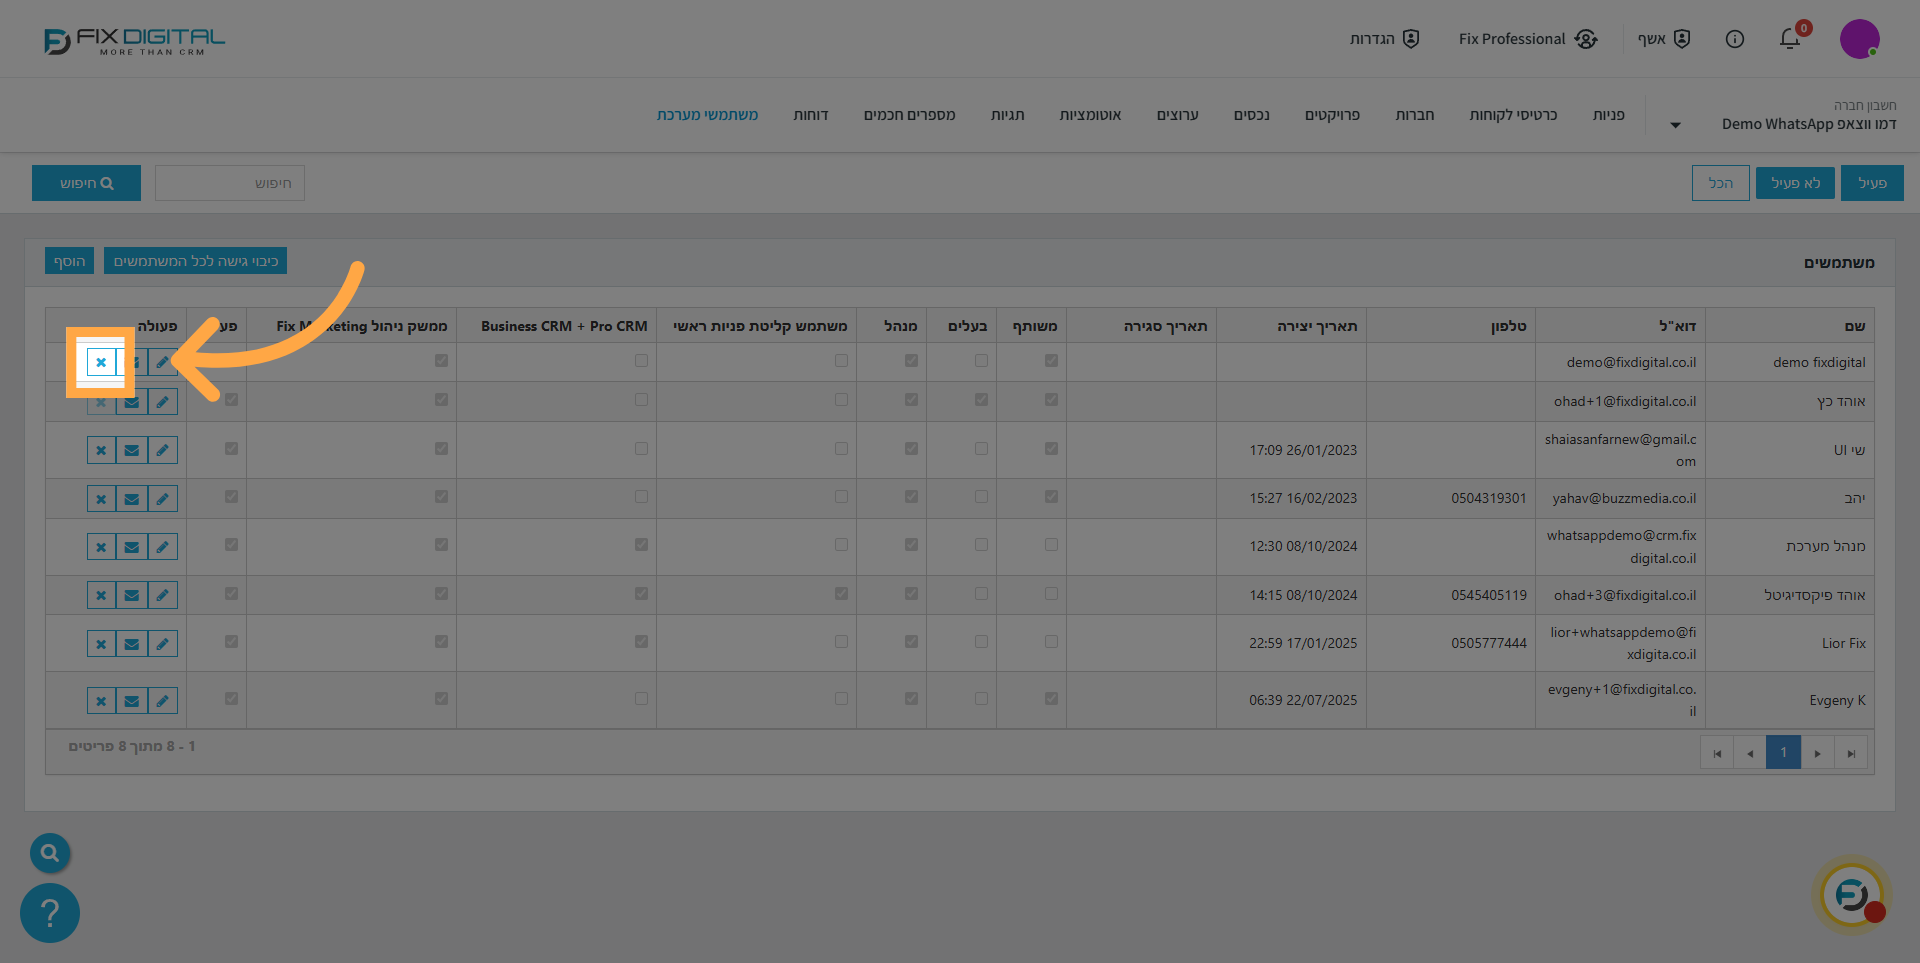Click the purple user avatar

pyautogui.click(x=1859, y=39)
